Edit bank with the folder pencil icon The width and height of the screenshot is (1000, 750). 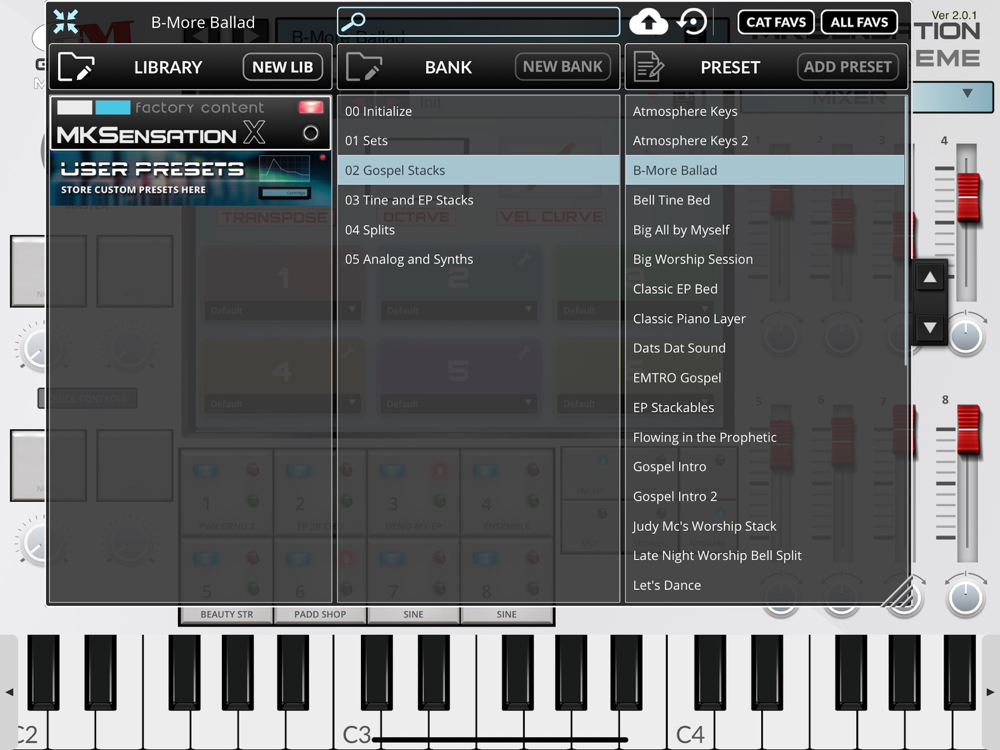tap(364, 66)
